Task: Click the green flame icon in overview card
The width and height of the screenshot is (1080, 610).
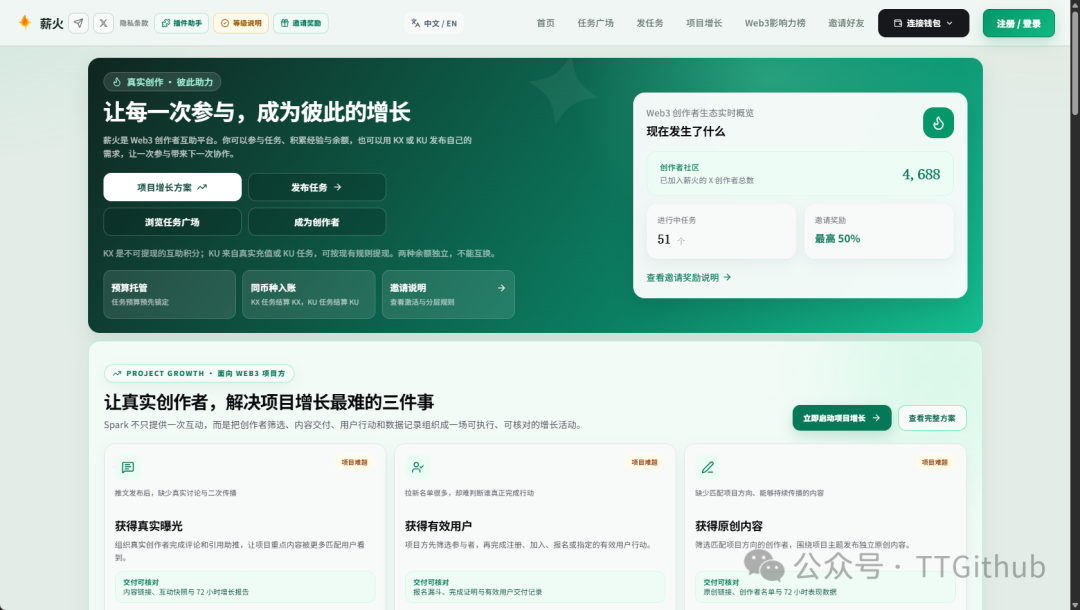Action: point(938,123)
